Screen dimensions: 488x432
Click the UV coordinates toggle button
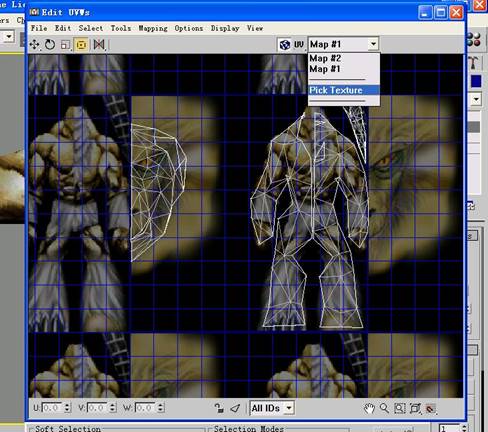(299, 44)
